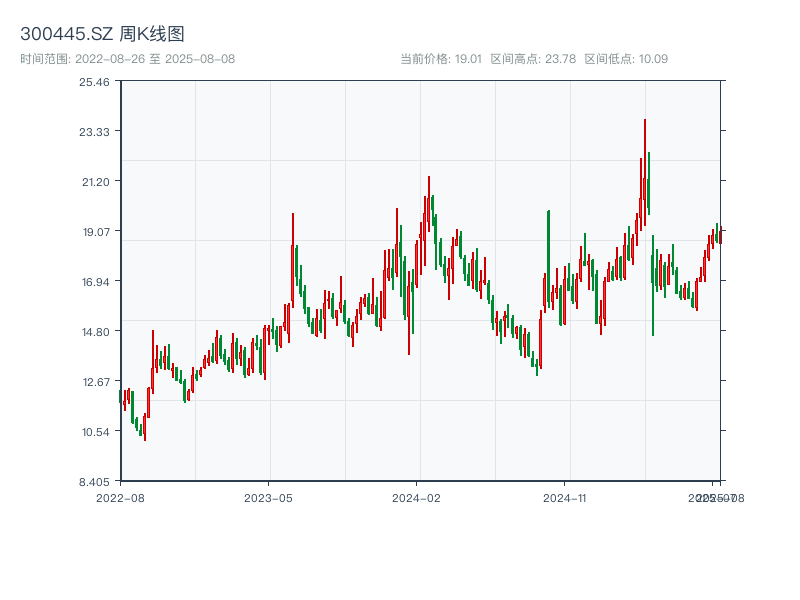
Task: Click the 当前价格 19.01 label
Action: point(441,59)
